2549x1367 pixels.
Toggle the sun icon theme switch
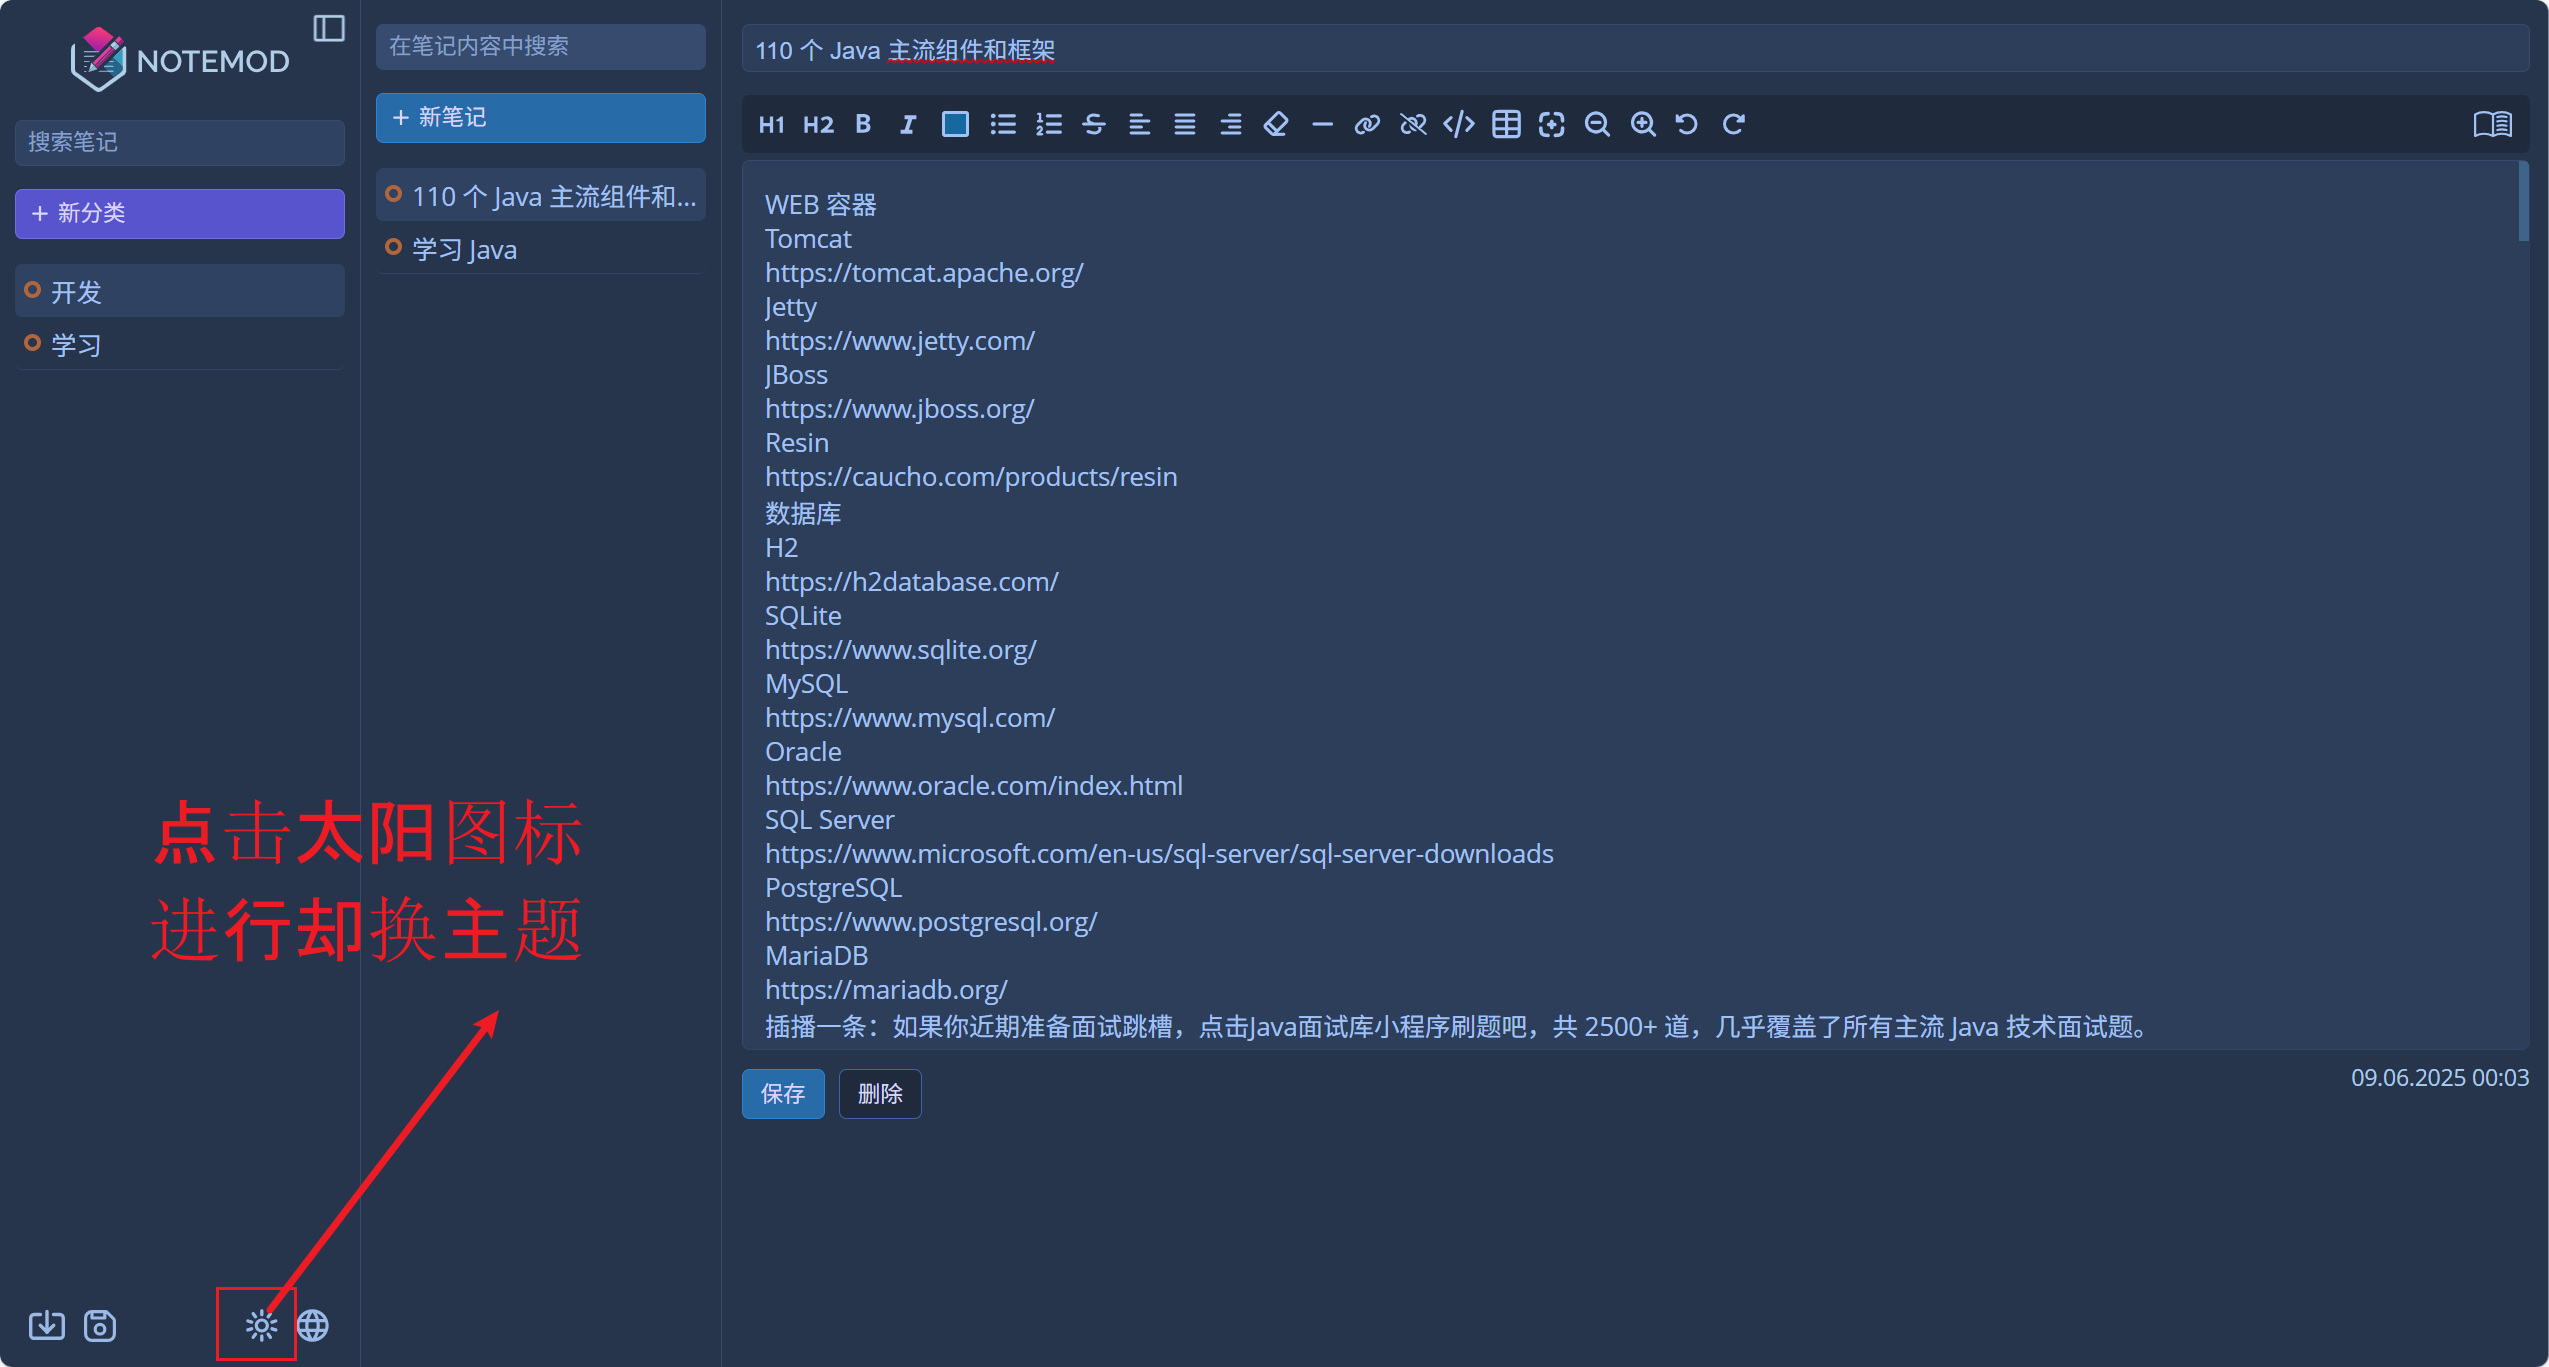[261, 1325]
